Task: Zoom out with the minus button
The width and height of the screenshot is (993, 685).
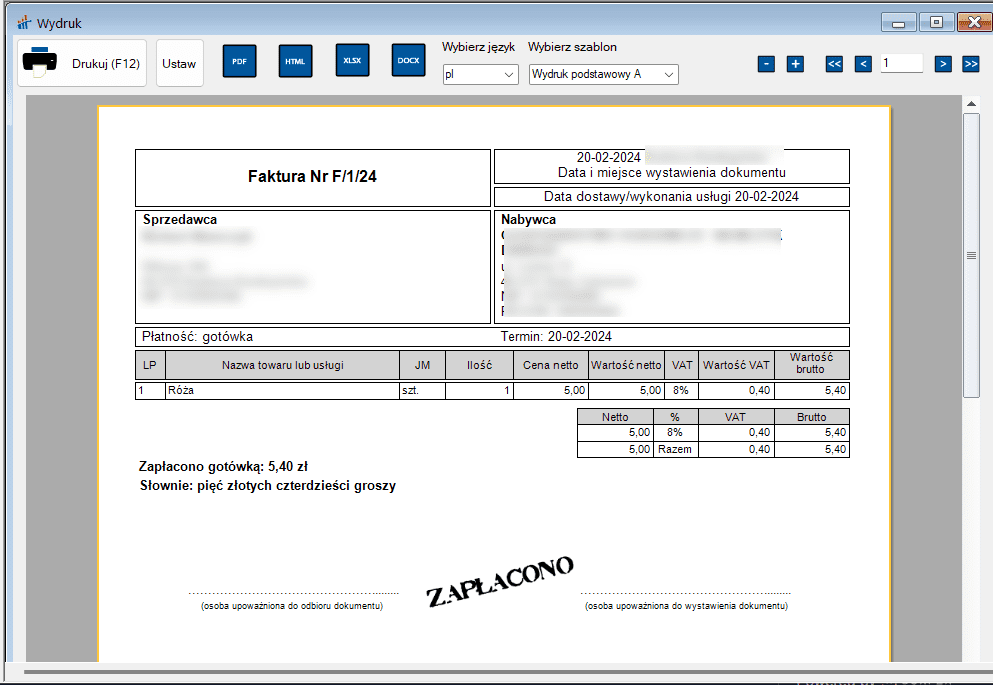Action: point(766,64)
